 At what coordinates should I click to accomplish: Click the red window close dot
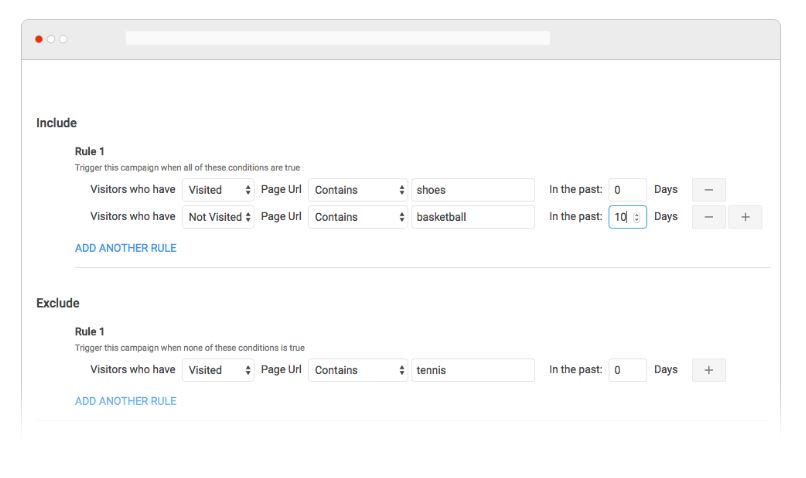coord(39,39)
